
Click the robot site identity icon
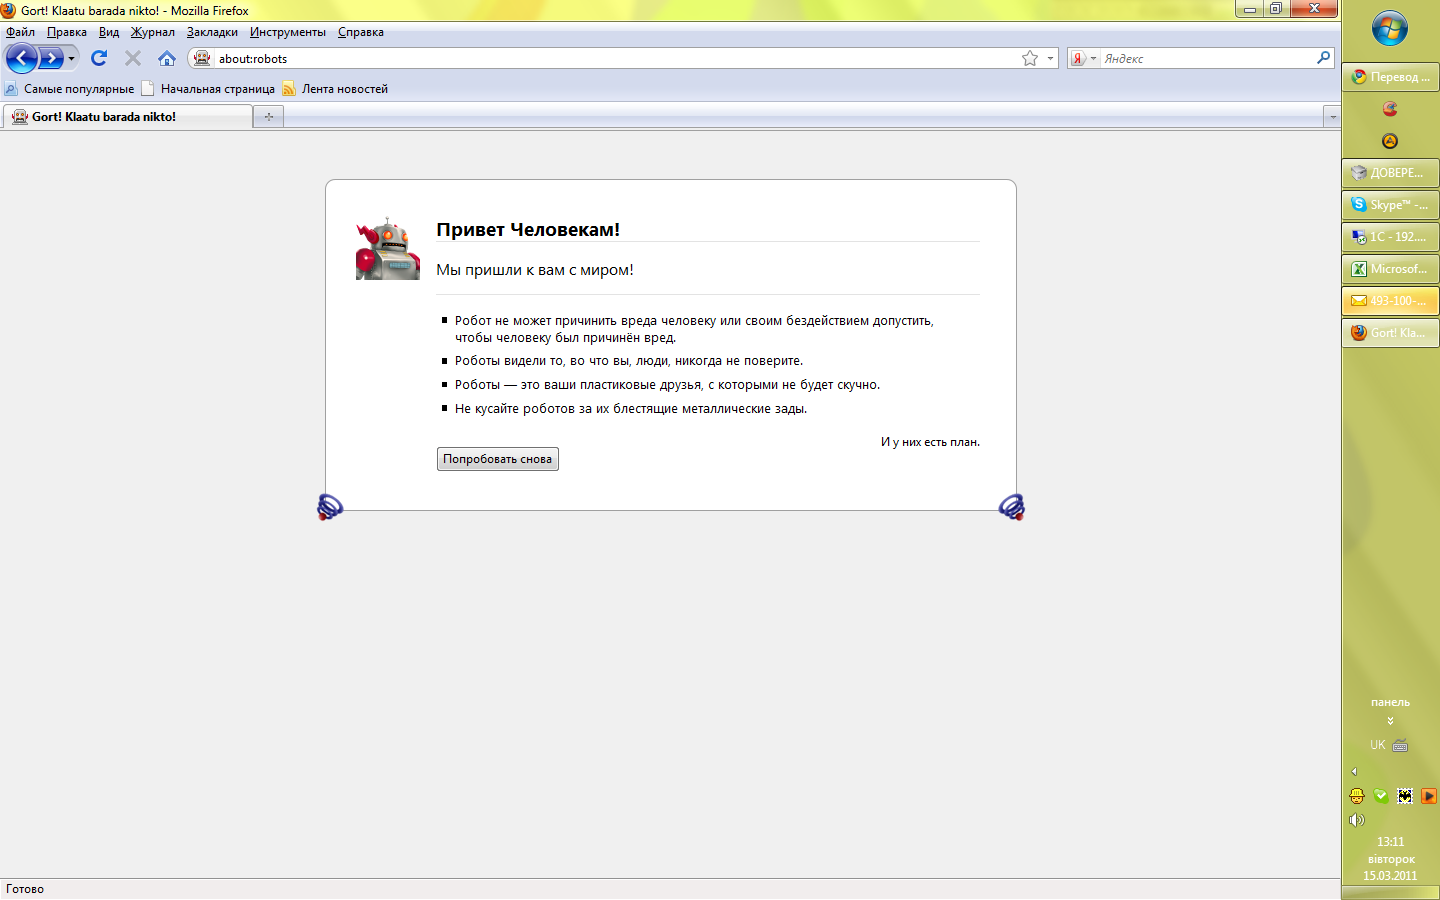pos(202,58)
